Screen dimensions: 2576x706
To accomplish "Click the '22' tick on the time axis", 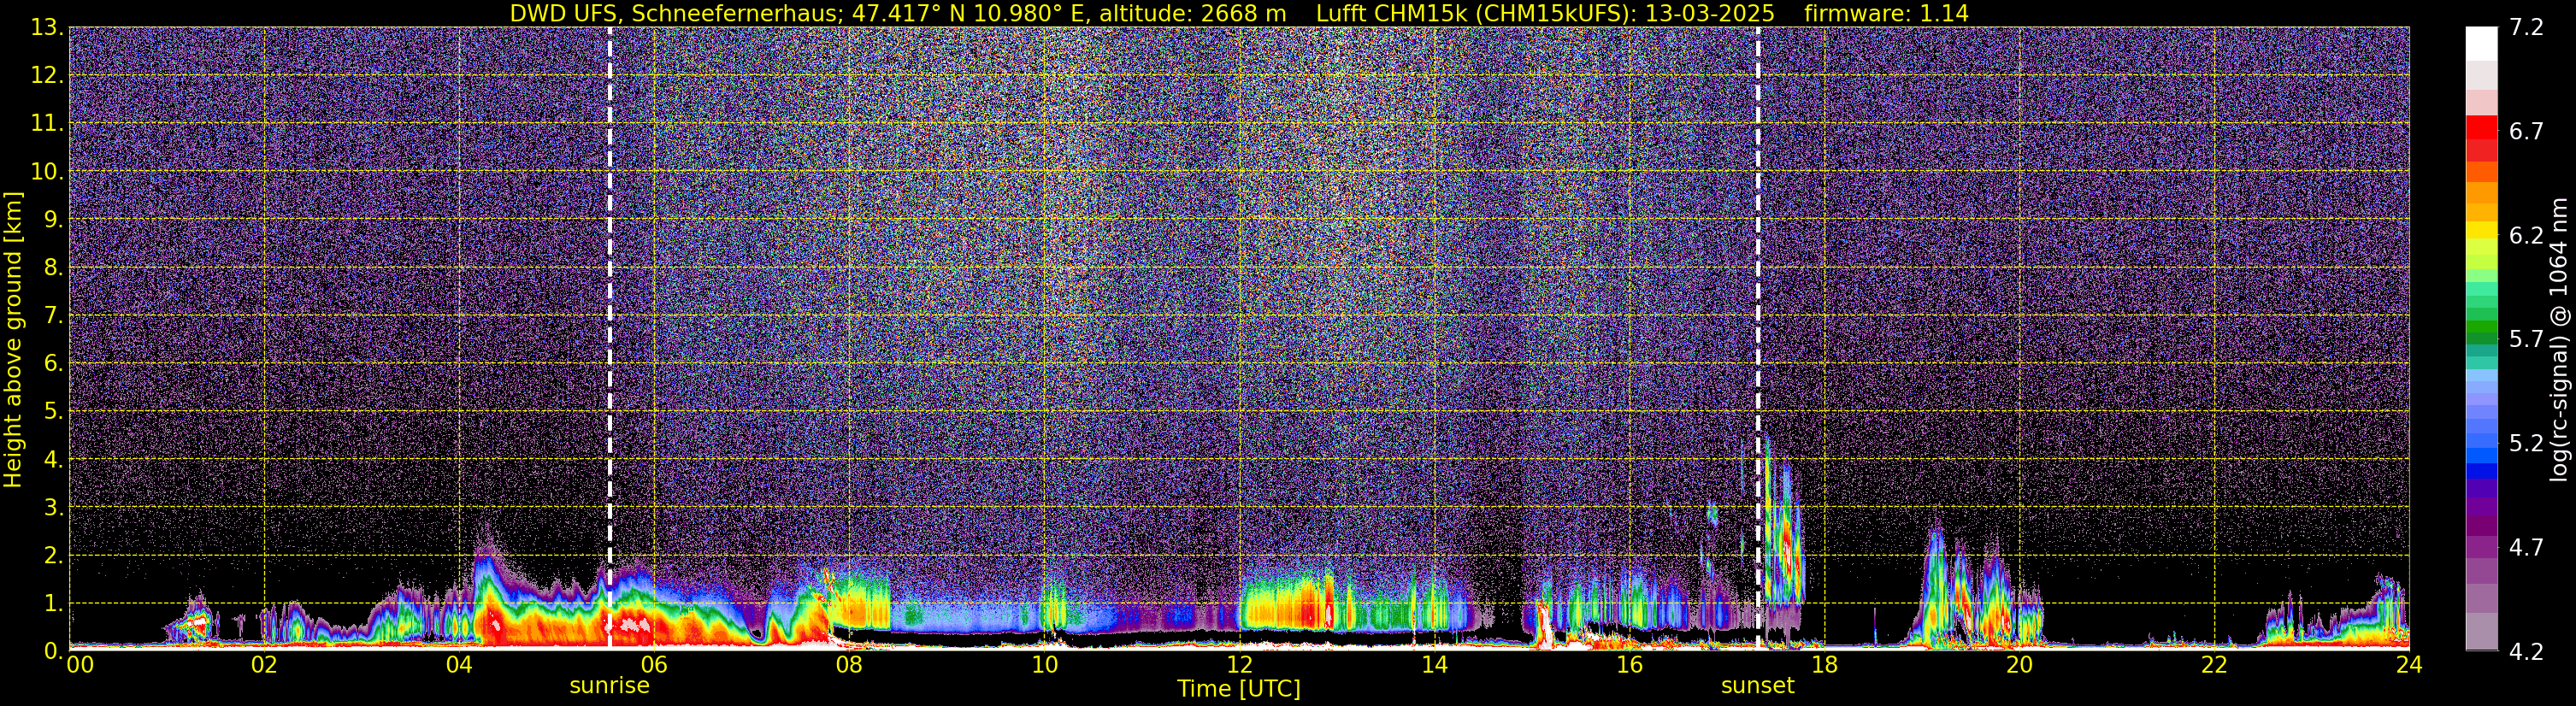I will click(x=2214, y=665).
